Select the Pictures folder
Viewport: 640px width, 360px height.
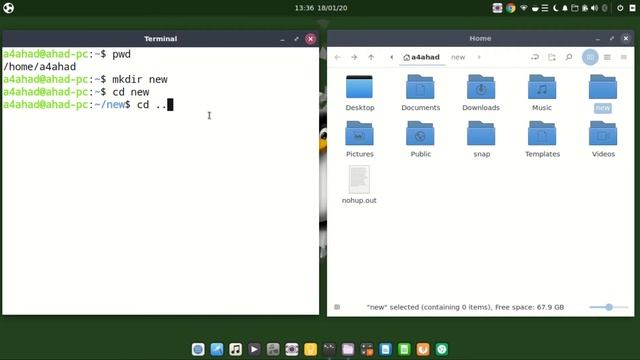pyautogui.click(x=359, y=139)
